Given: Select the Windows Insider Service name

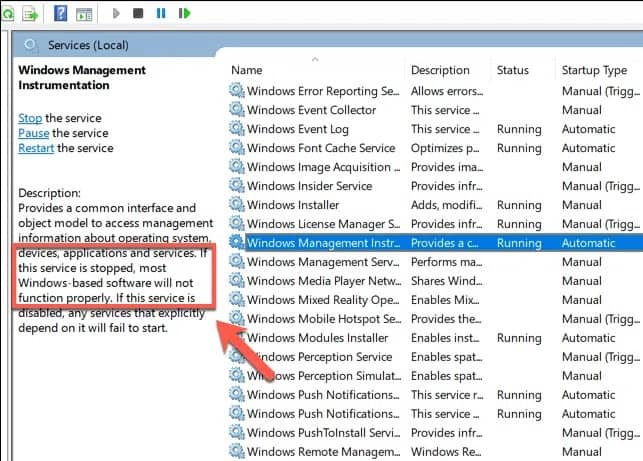Looking at the screenshot, I should pos(310,186).
